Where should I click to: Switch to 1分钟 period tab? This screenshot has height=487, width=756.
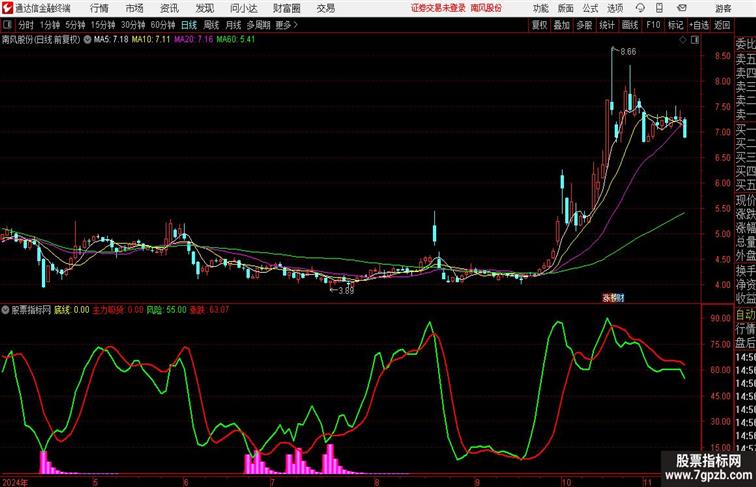point(50,25)
